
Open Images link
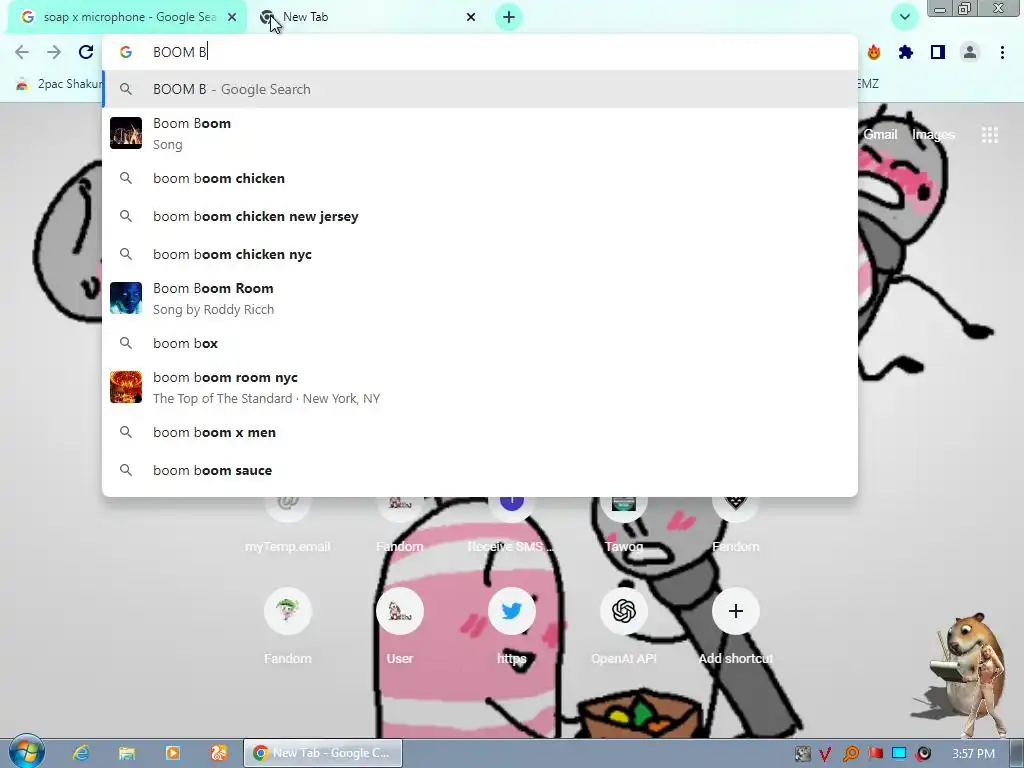(933, 135)
